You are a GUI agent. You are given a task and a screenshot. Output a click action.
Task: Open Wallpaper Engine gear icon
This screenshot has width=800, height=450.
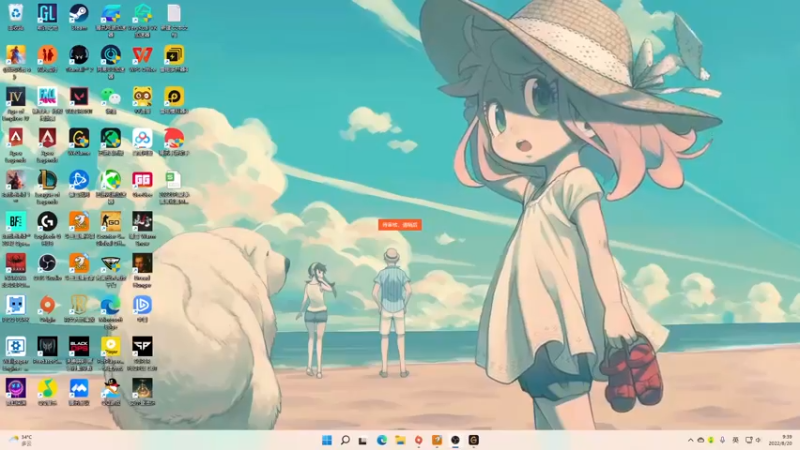[x=16, y=347]
